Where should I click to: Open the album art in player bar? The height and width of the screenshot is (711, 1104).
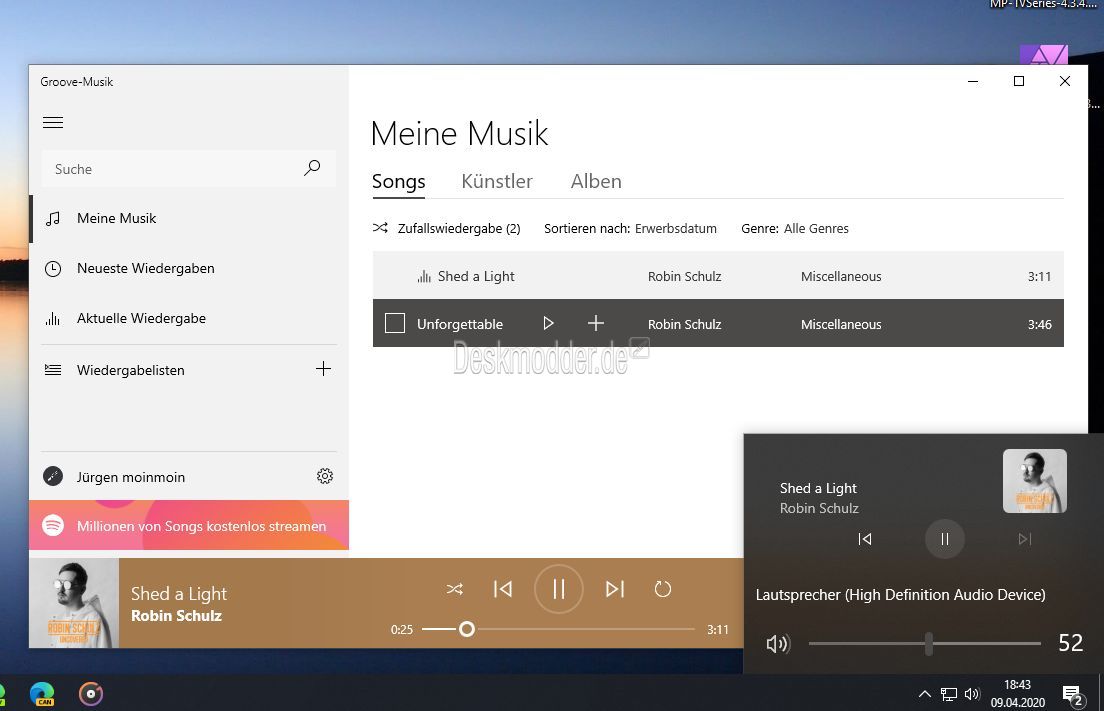(74, 603)
